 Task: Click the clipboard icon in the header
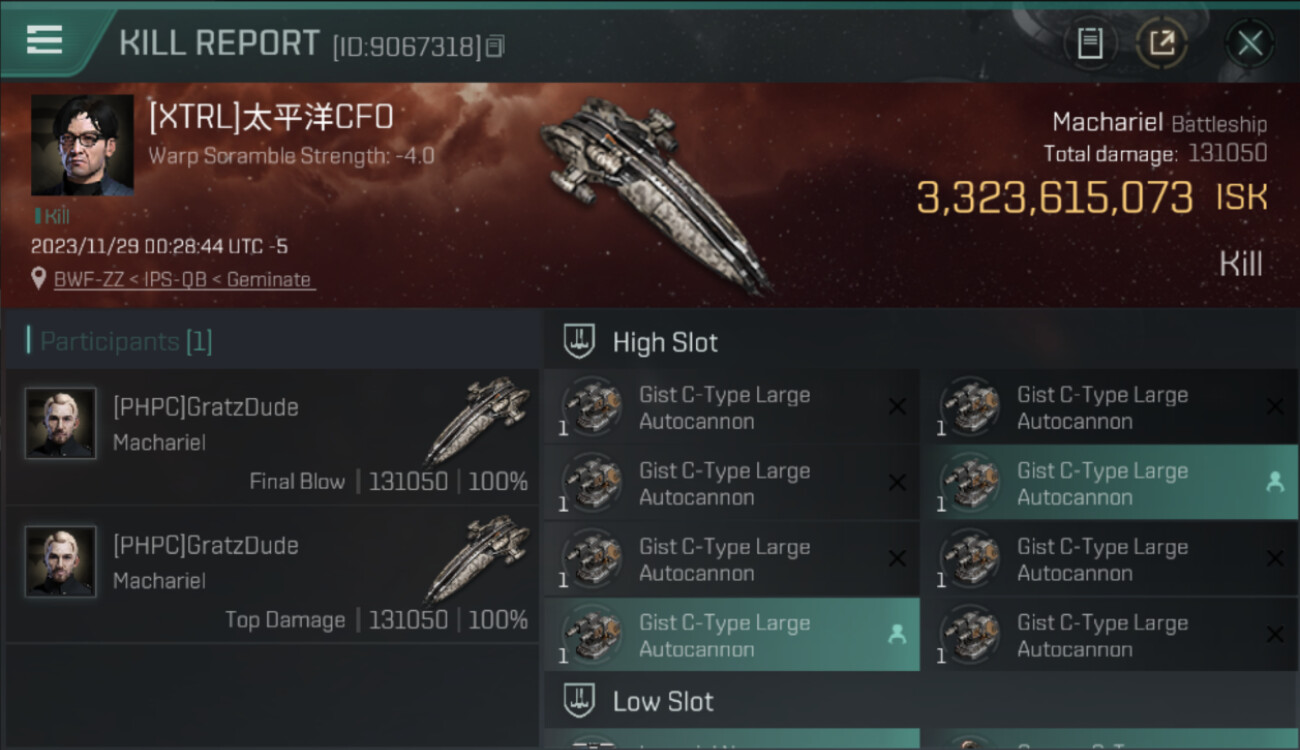(1089, 43)
